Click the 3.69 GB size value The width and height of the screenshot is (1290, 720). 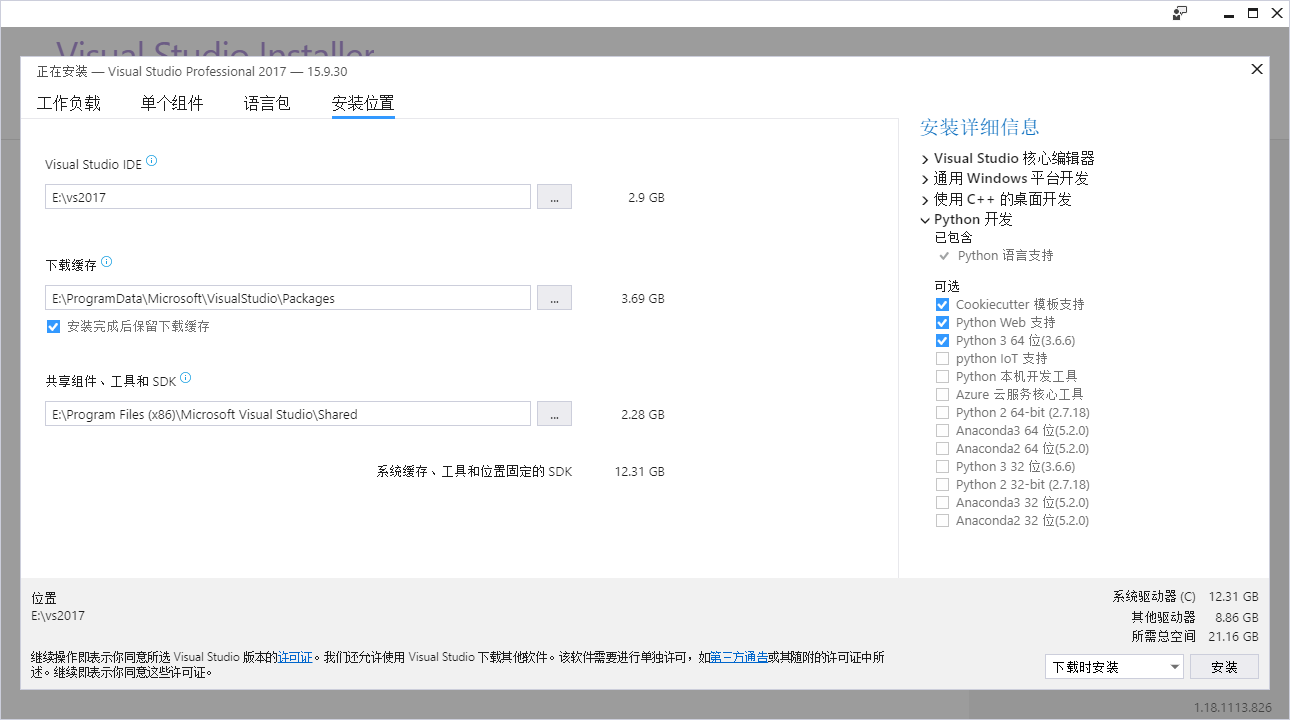pyautogui.click(x=643, y=299)
